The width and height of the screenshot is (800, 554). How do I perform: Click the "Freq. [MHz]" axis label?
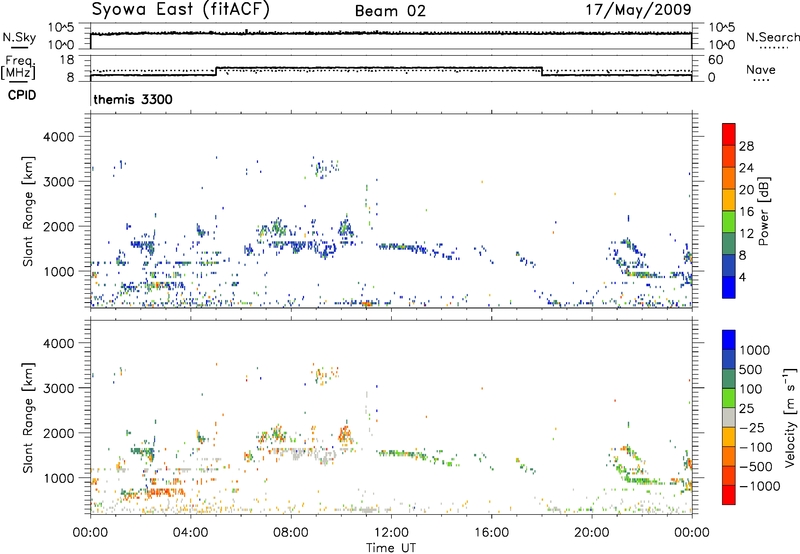tap(18, 67)
